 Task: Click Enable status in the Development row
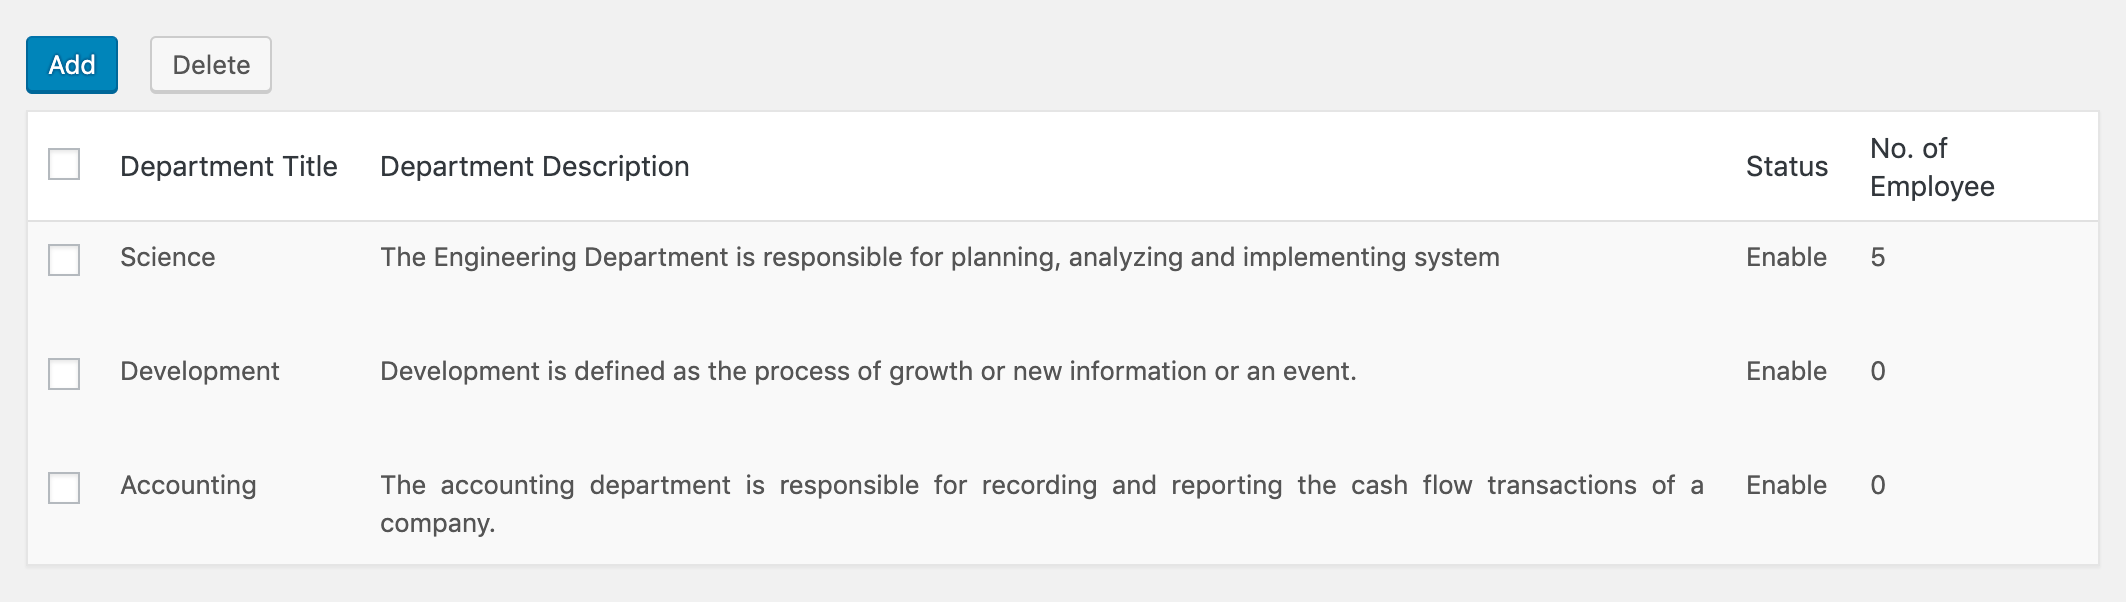[x=1786, y=371]
